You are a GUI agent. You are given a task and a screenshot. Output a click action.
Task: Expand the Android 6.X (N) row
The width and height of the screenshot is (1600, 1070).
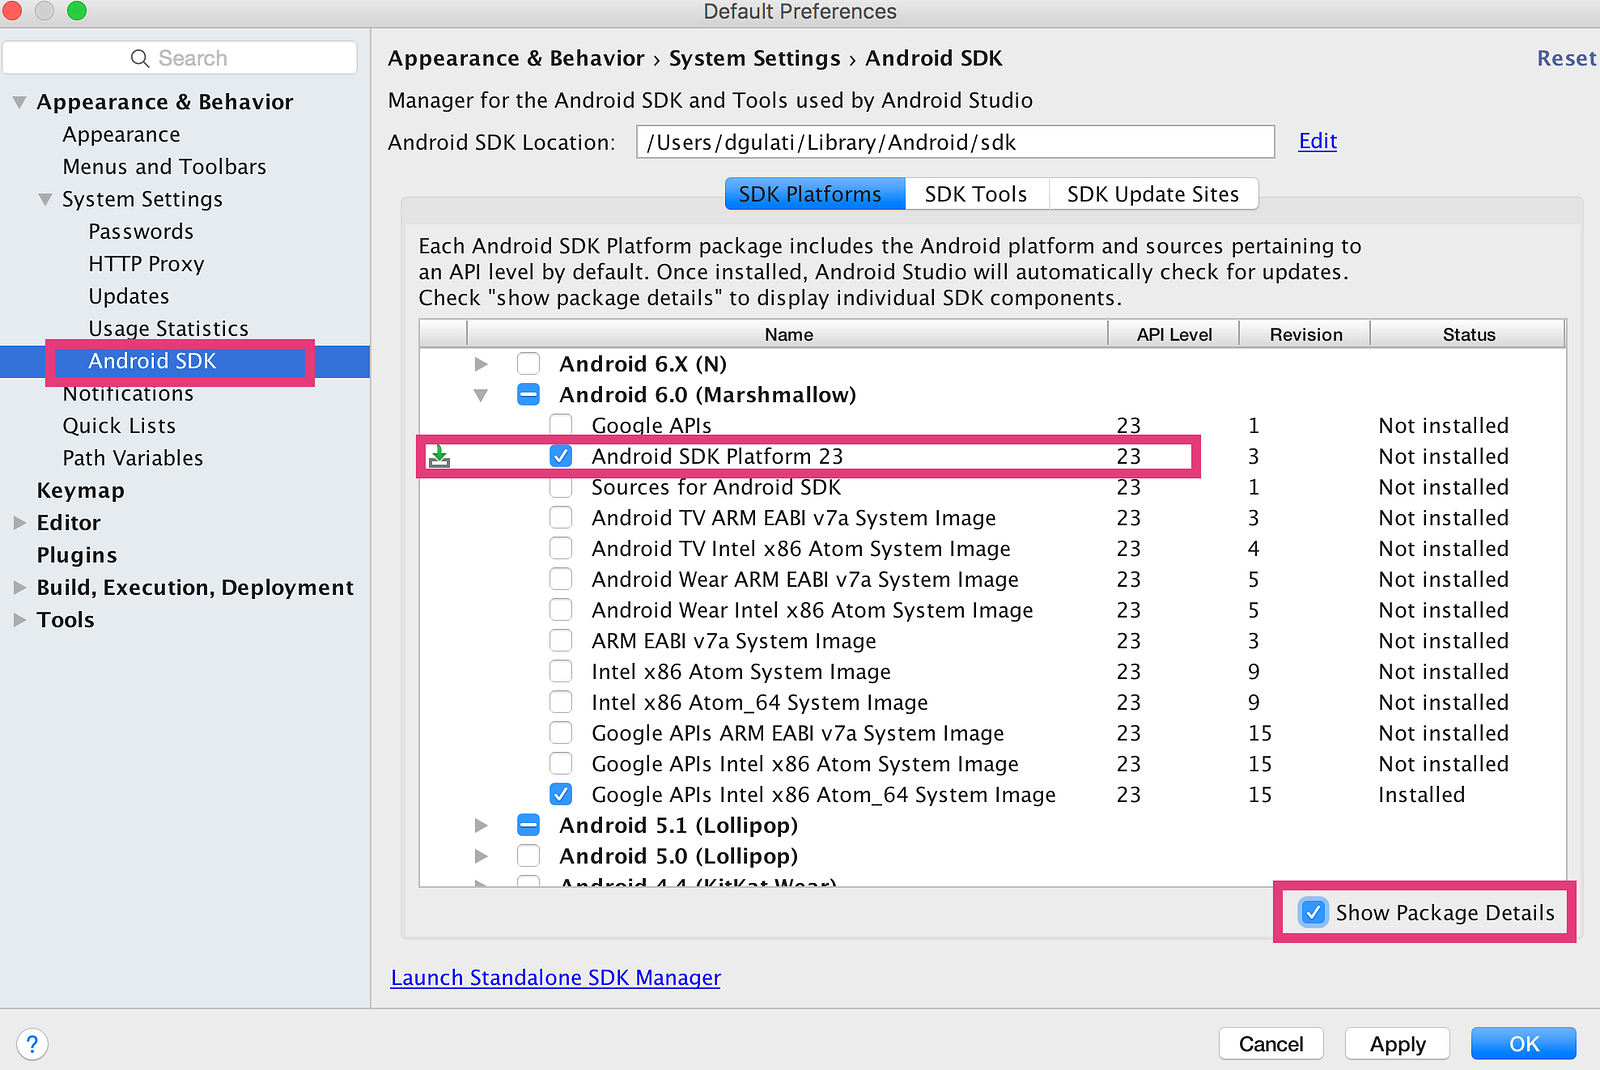pyautogui.click(x=481, y=364)
